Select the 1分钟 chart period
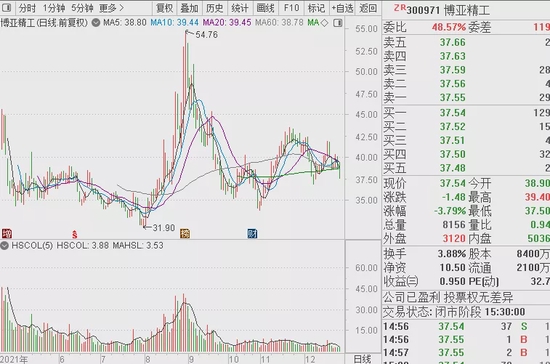Screen dimensions: 550x364 coord(54,8)
